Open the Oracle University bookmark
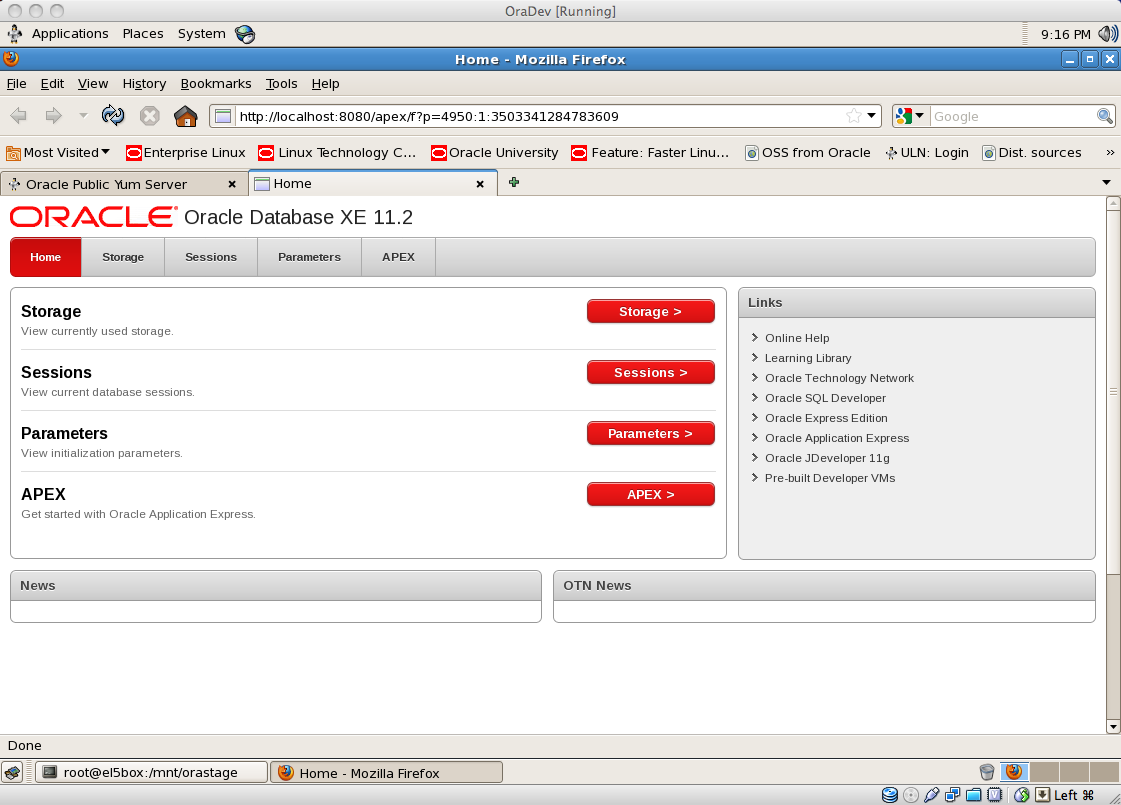Viewport: 1121px width, 805px height. pos(495,152)
